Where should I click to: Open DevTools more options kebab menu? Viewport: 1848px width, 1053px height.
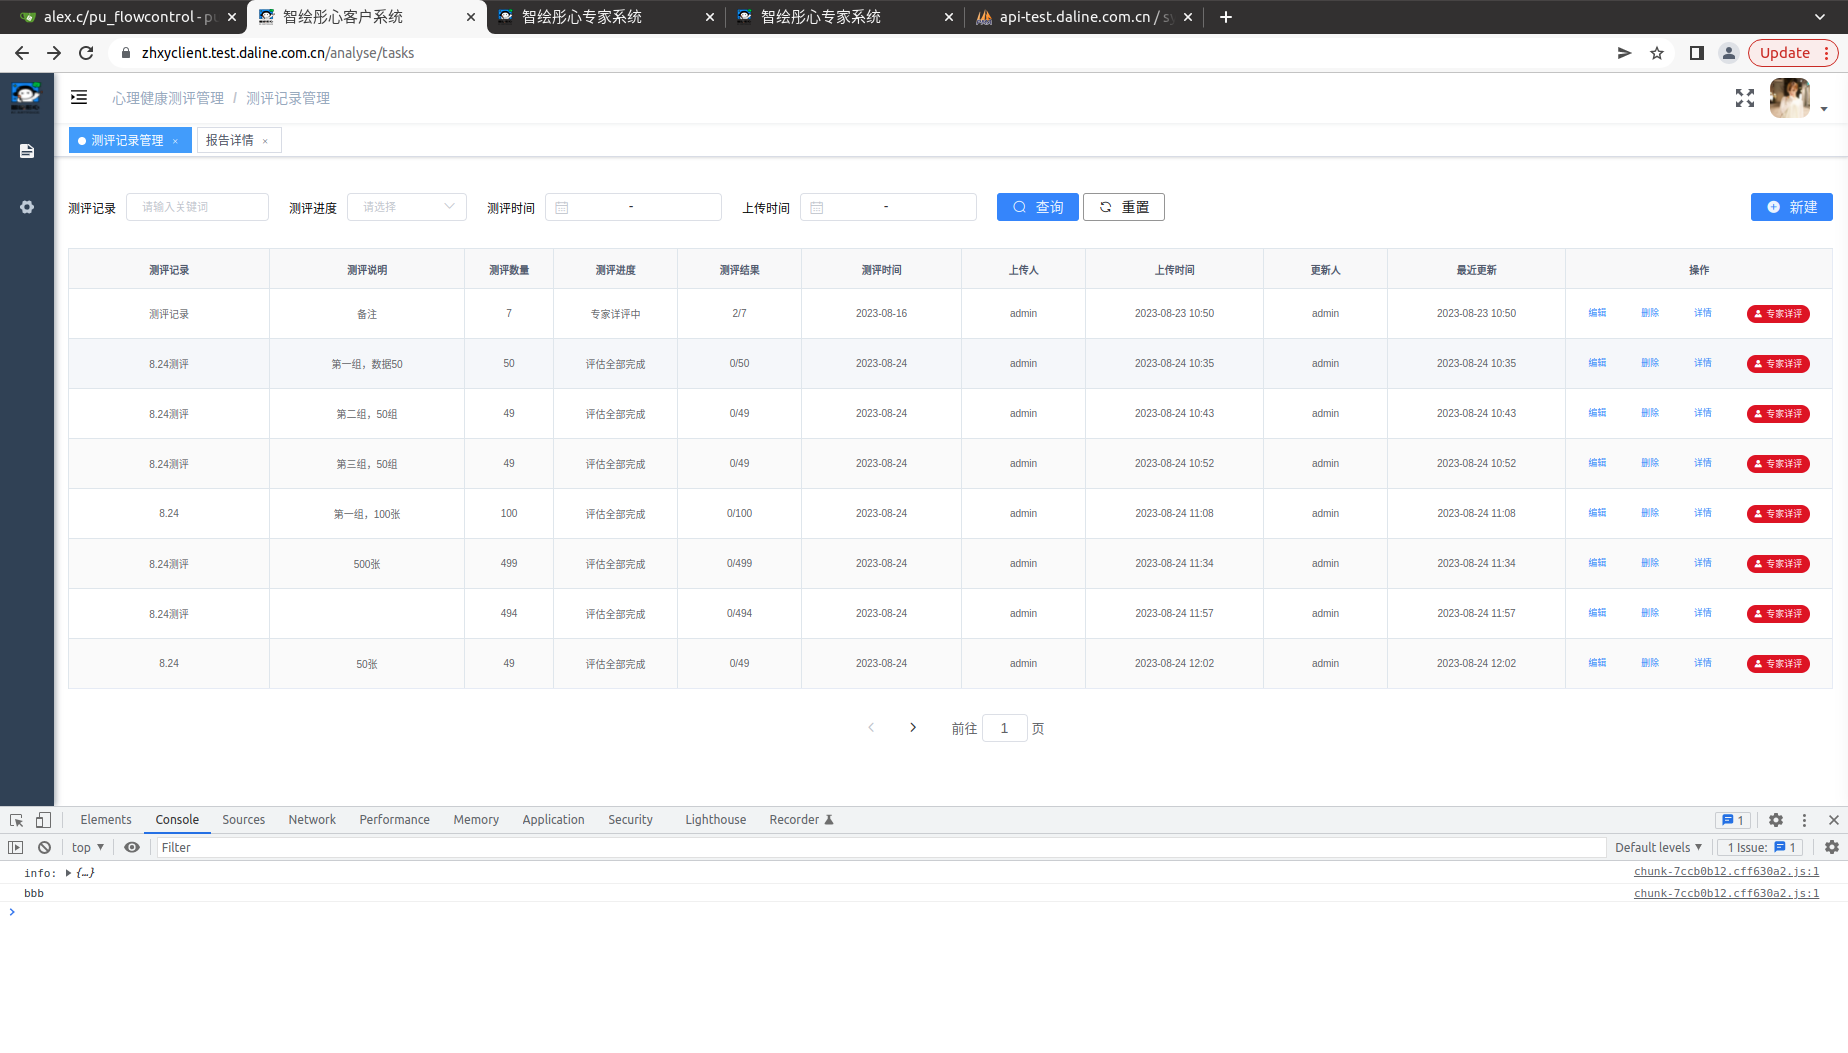click(1804, 820)
